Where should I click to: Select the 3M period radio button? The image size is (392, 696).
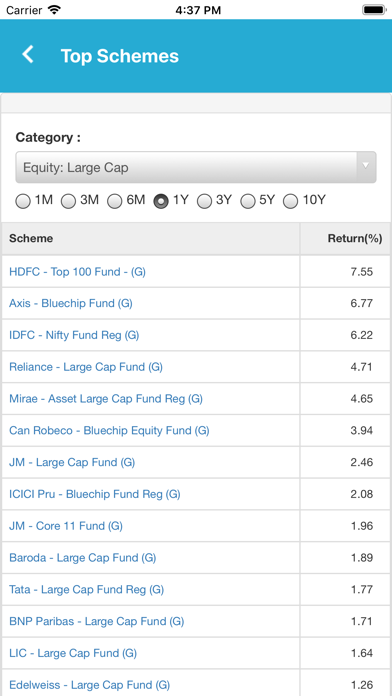[x=68, y=202]
